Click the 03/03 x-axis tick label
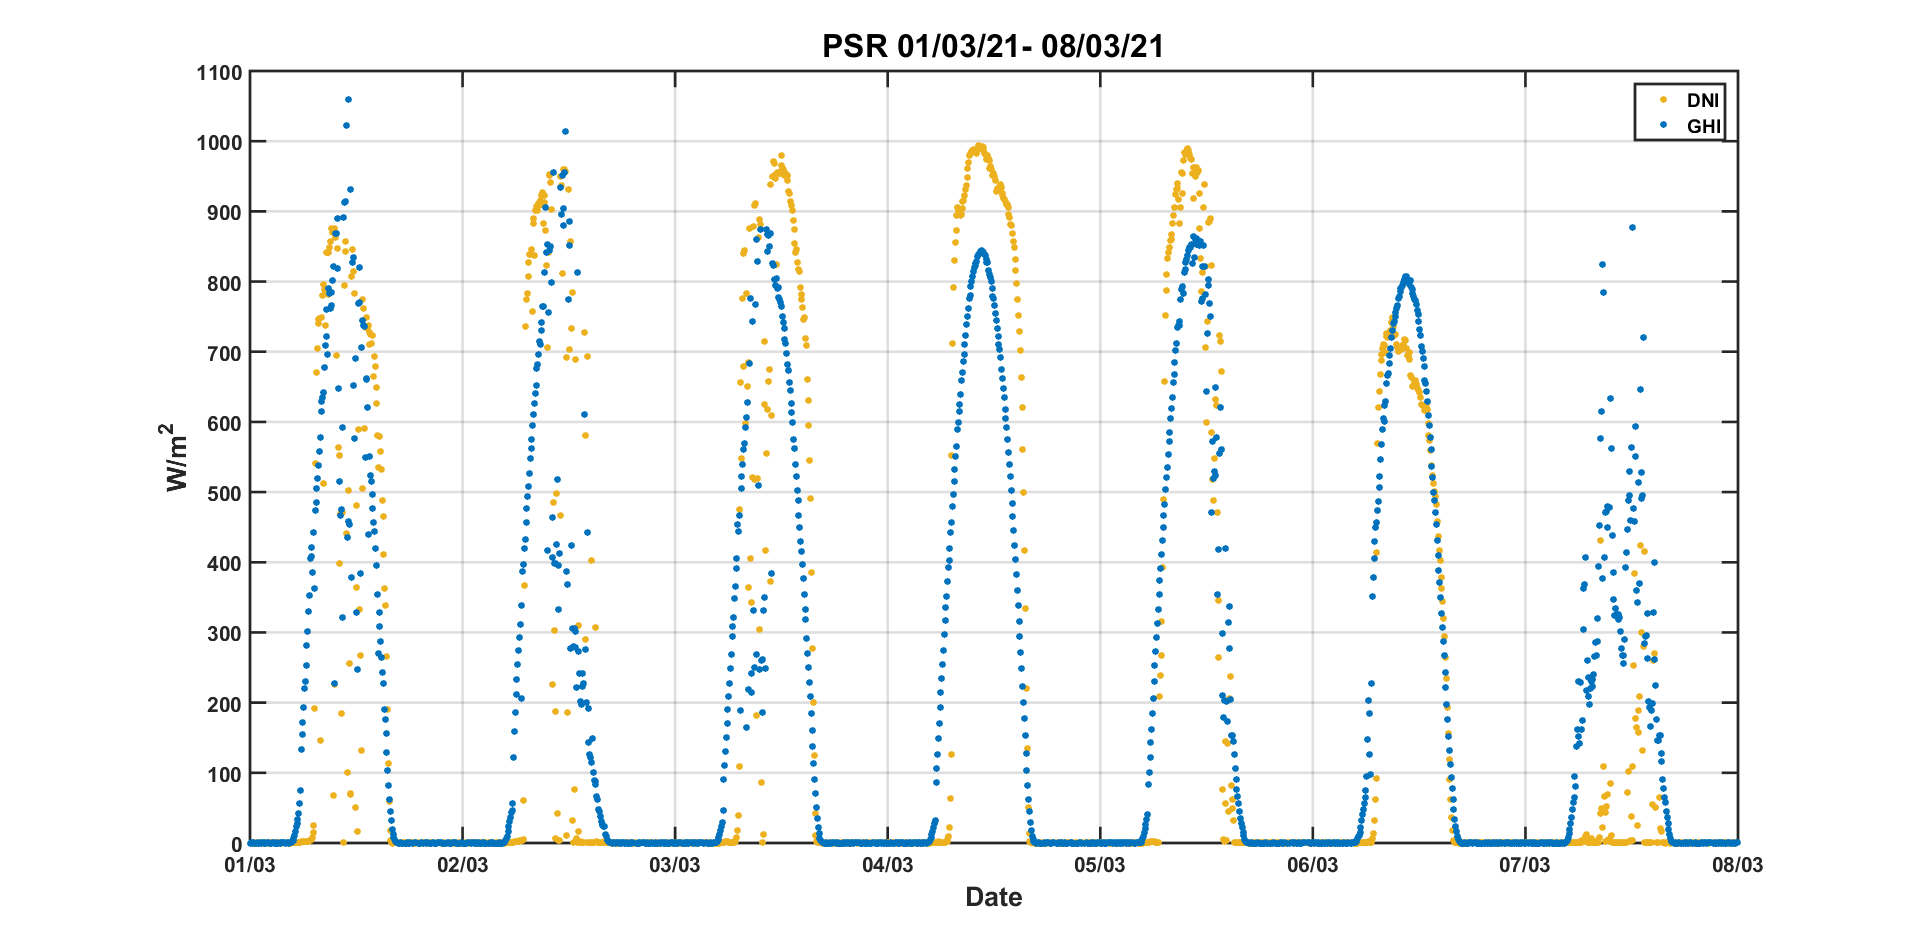 click(675, 865)
